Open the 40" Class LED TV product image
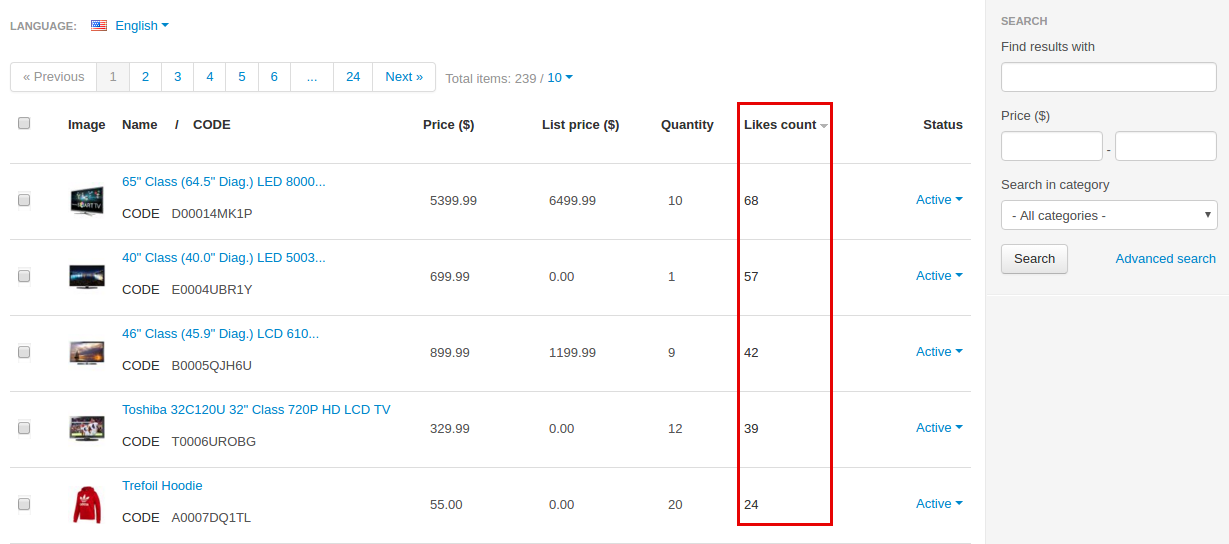The height and width of the screenshot is (544, 1229). 87,277
